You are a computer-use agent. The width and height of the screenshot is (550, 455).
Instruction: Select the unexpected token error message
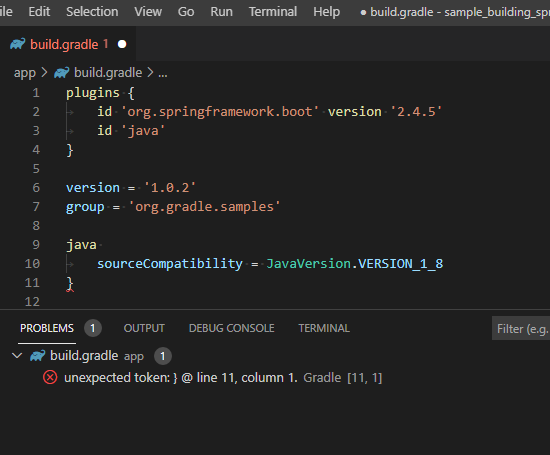181,377
